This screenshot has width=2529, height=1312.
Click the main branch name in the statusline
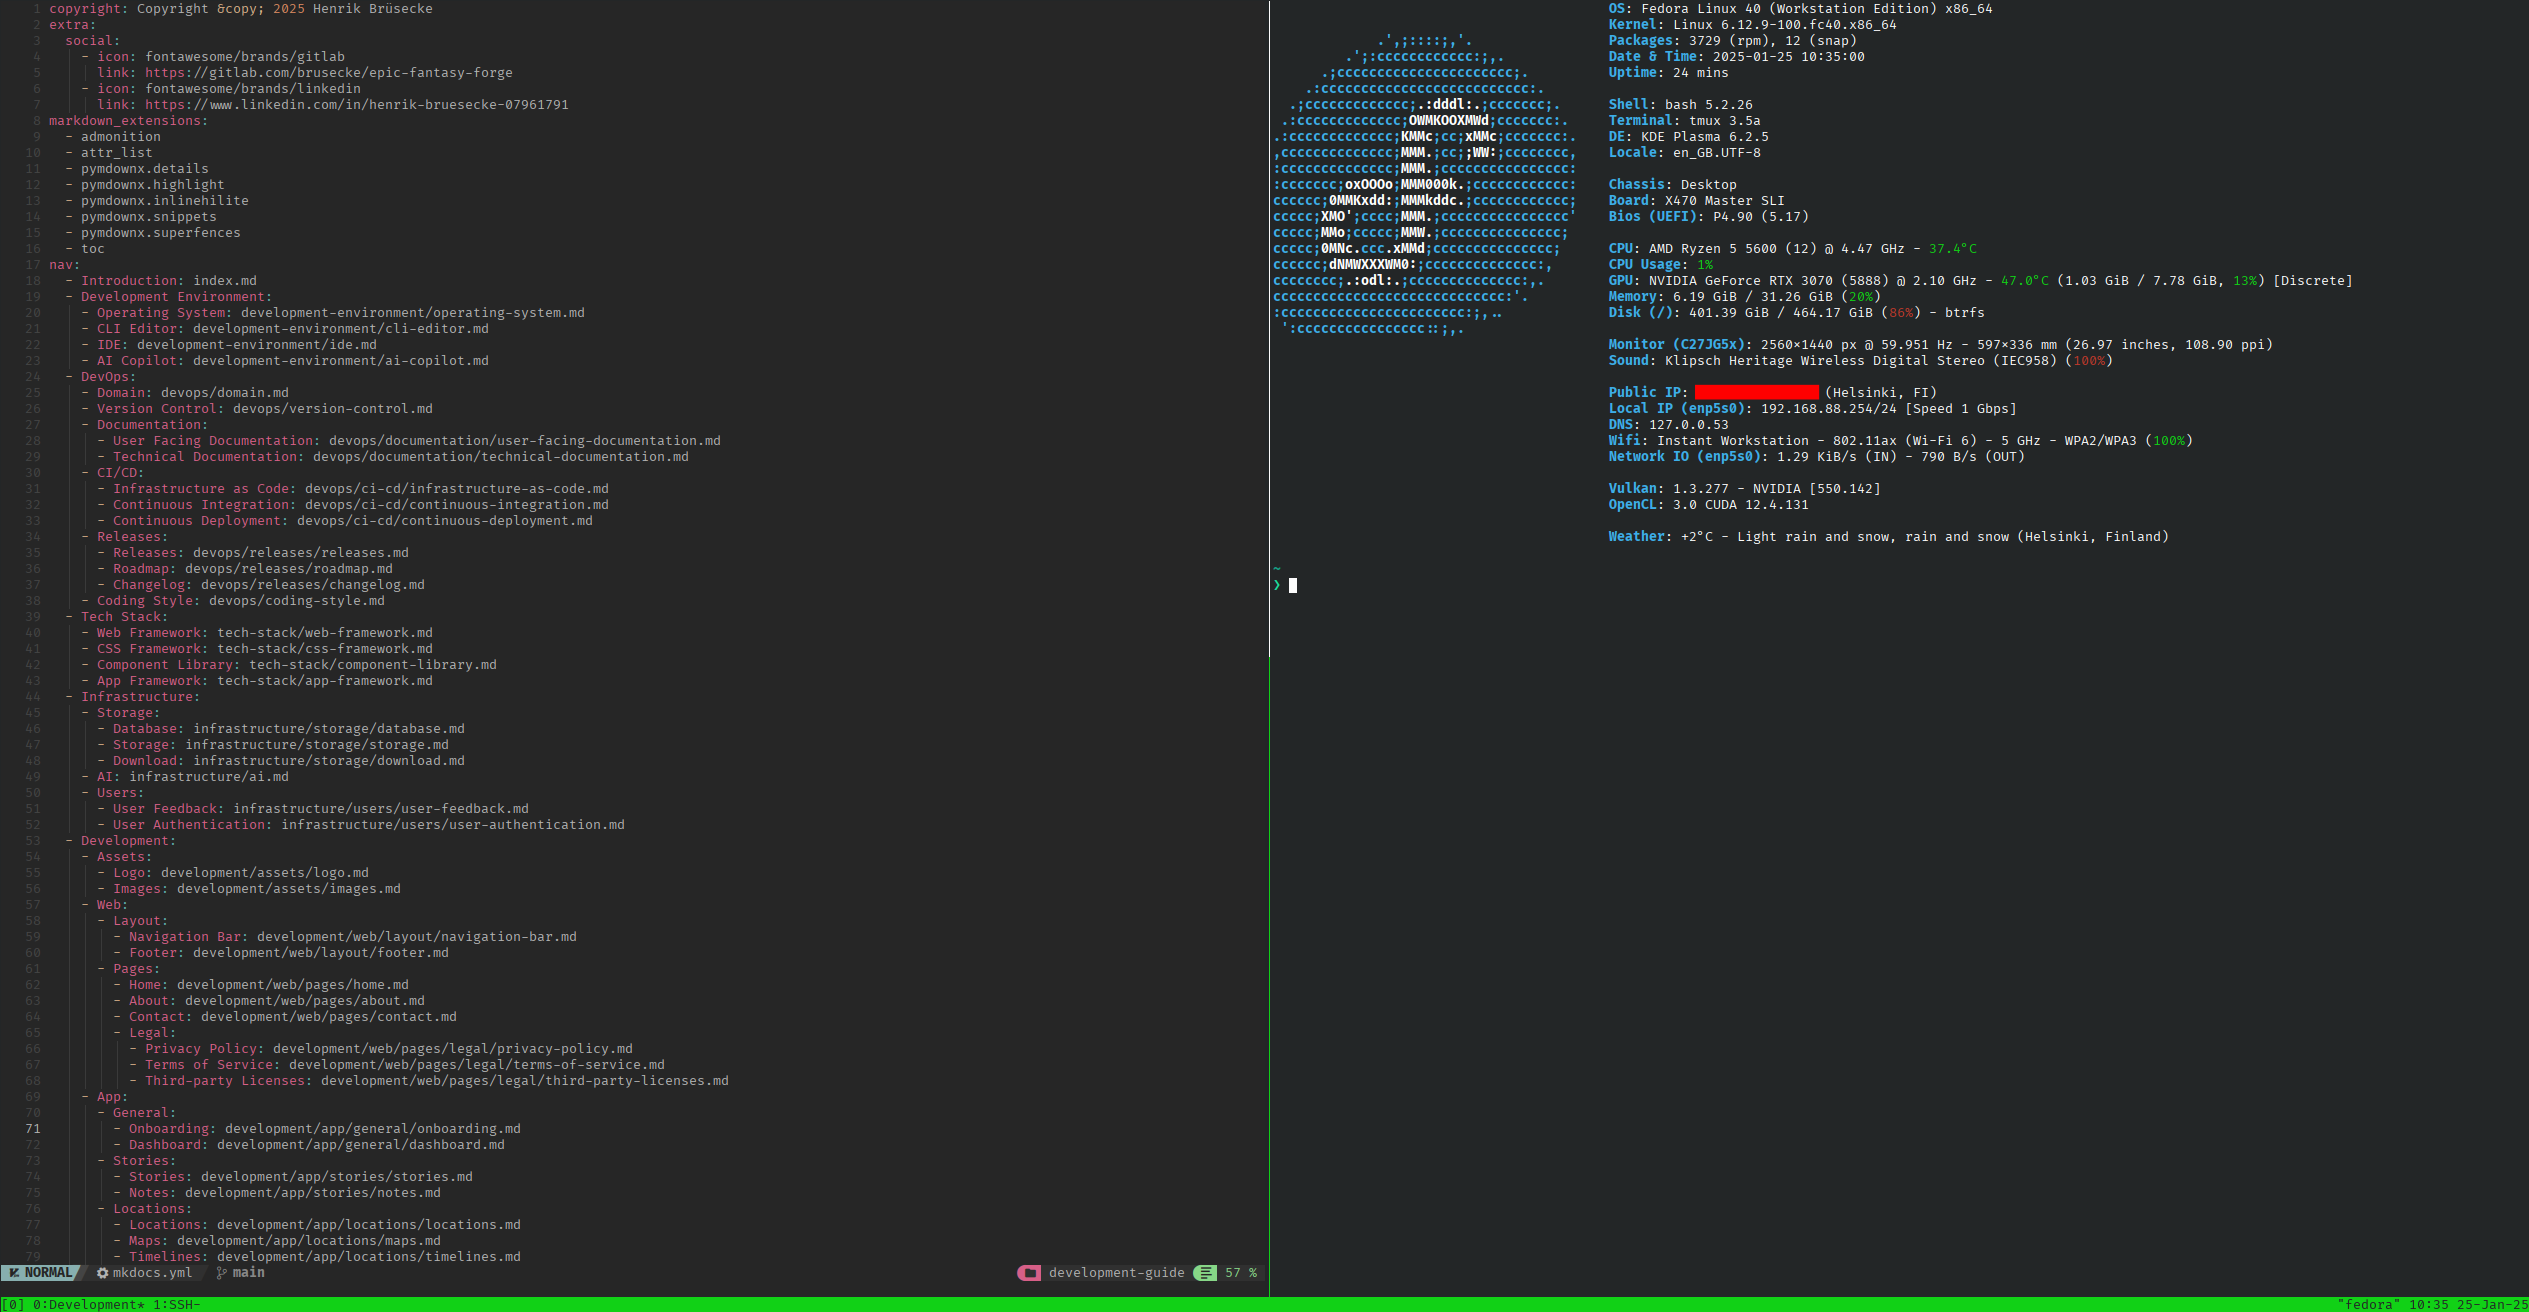click(248, 1273)
